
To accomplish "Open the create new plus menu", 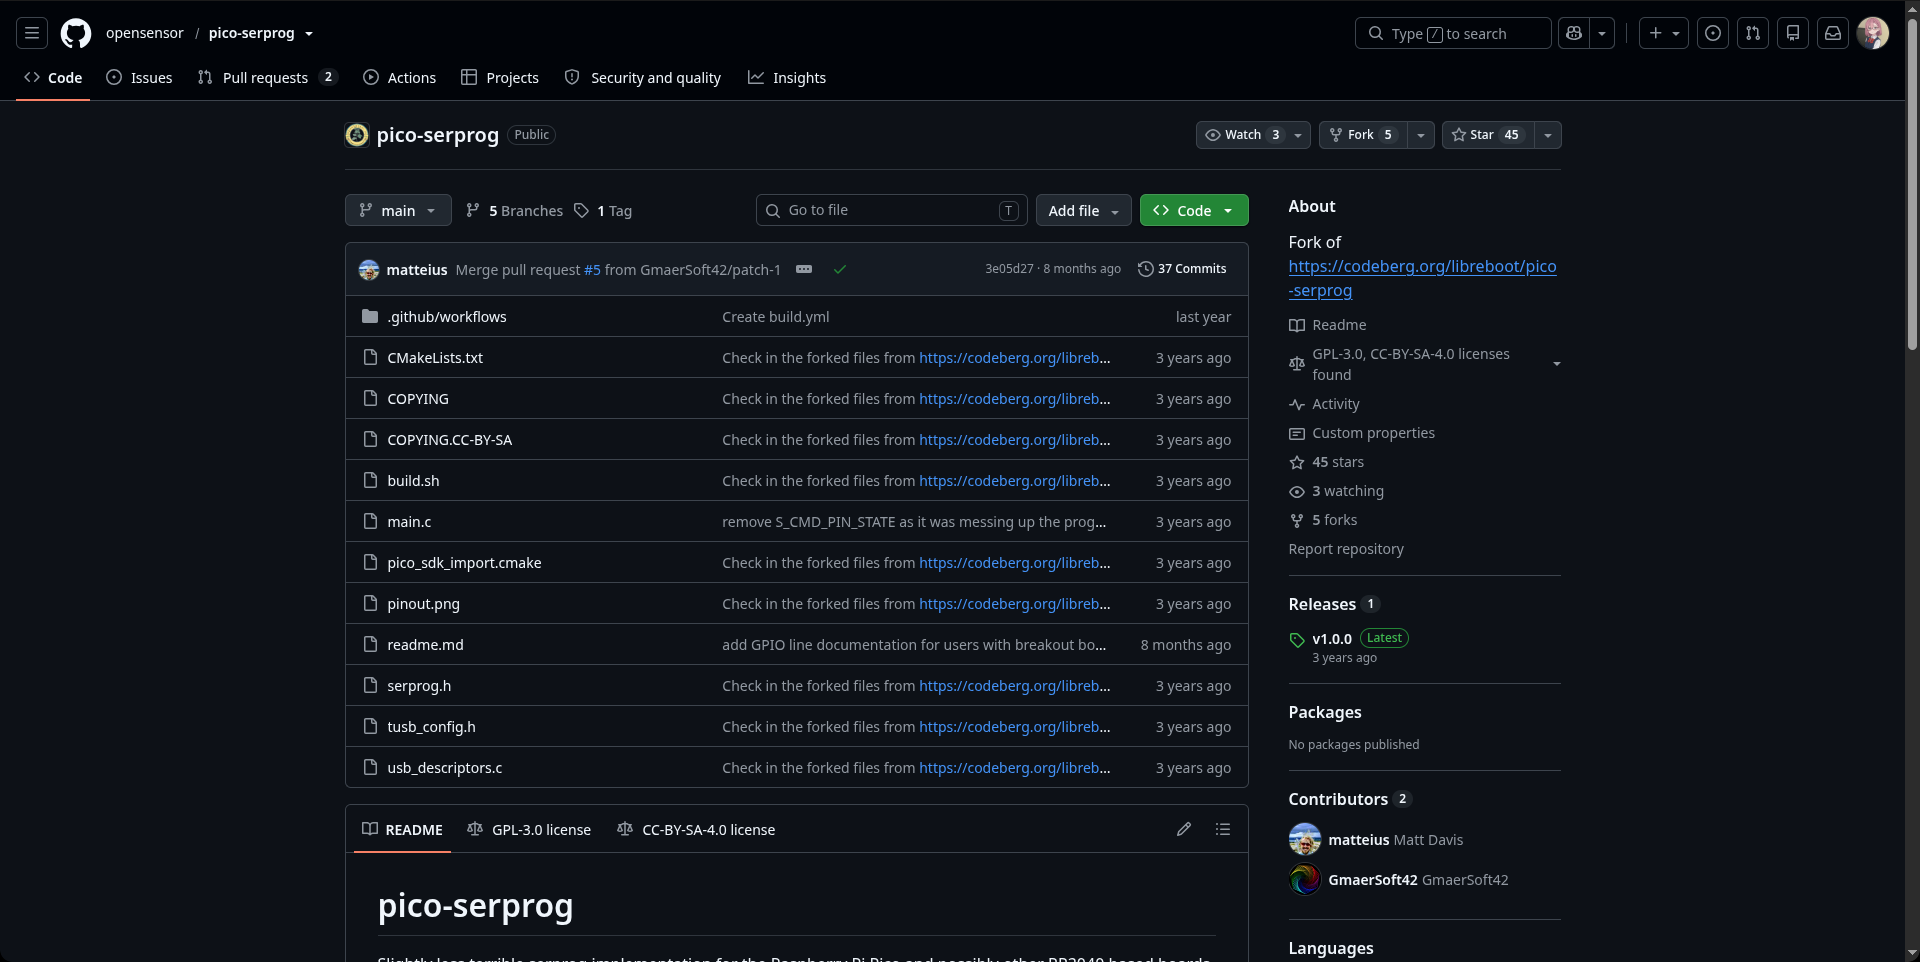I will [x=1664, y=33].
